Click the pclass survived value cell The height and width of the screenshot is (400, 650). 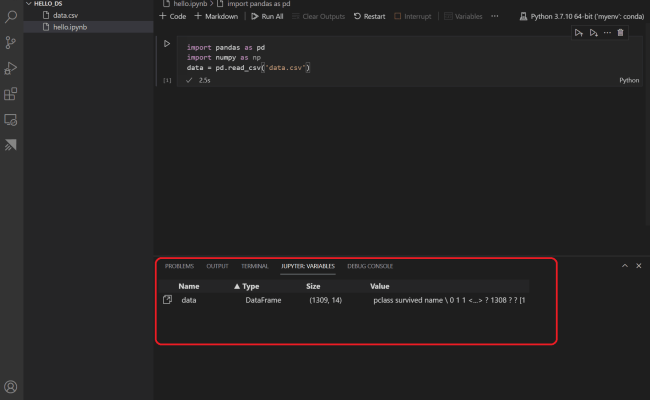(449, 300)
